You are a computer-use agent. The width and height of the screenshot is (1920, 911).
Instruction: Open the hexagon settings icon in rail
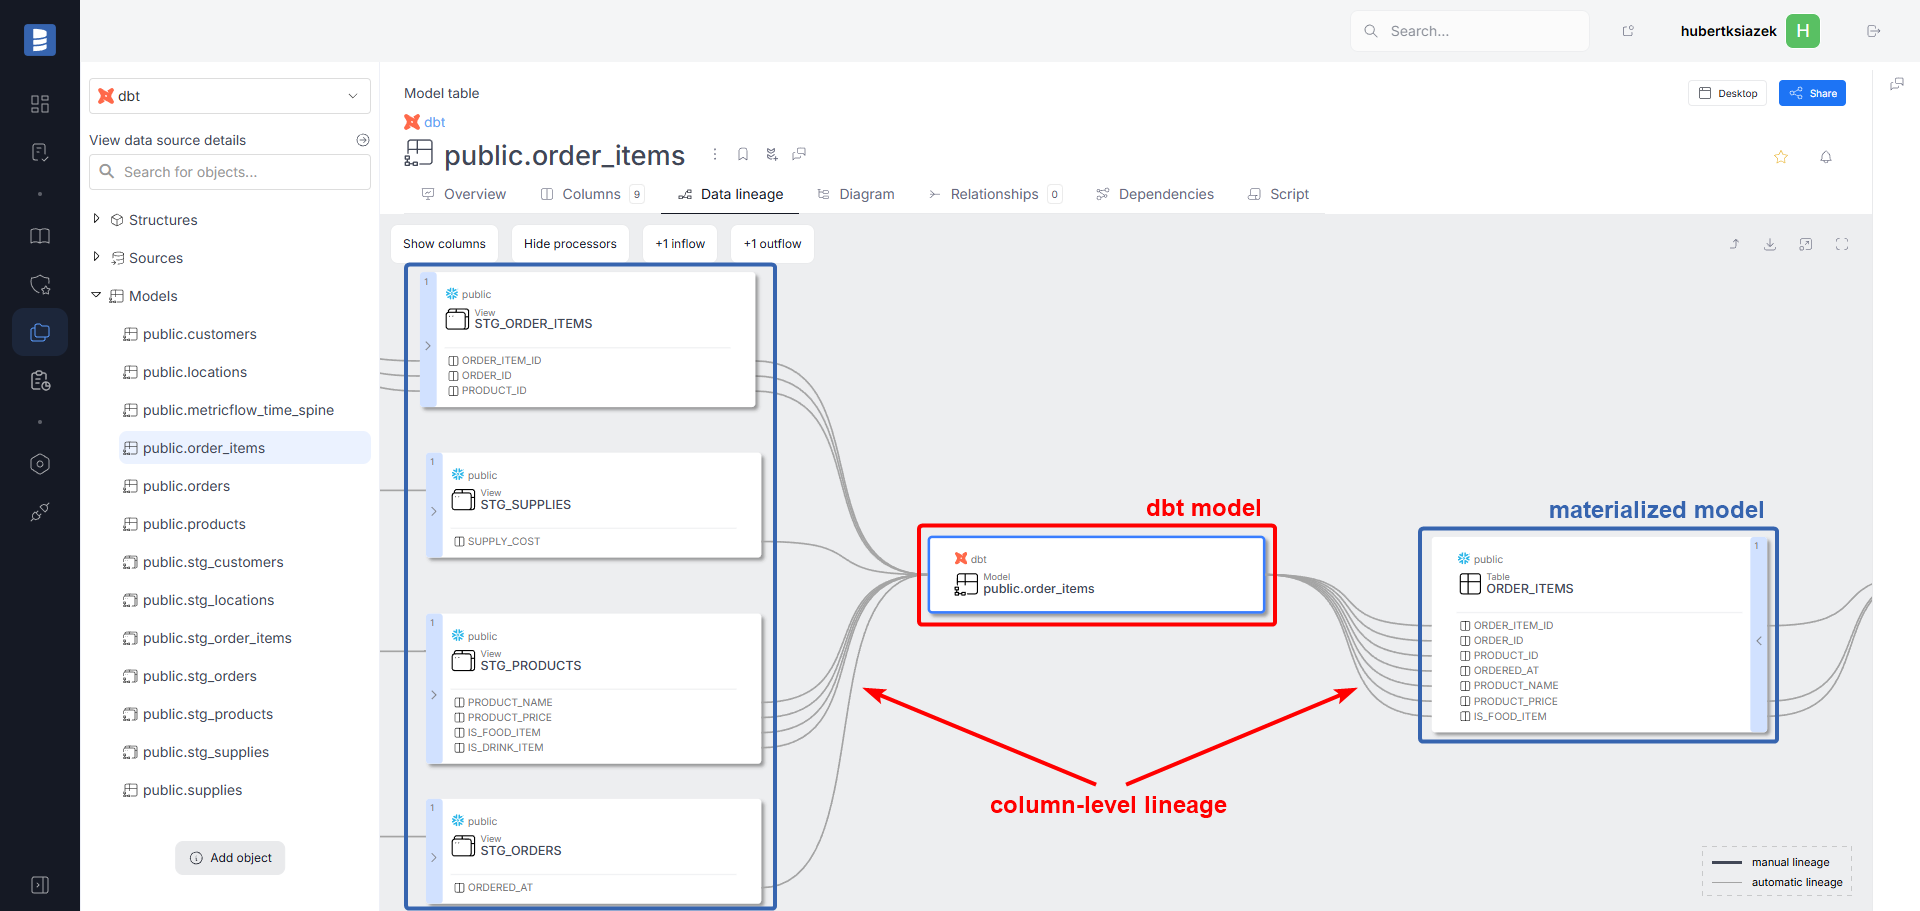[x=40, y=464]
